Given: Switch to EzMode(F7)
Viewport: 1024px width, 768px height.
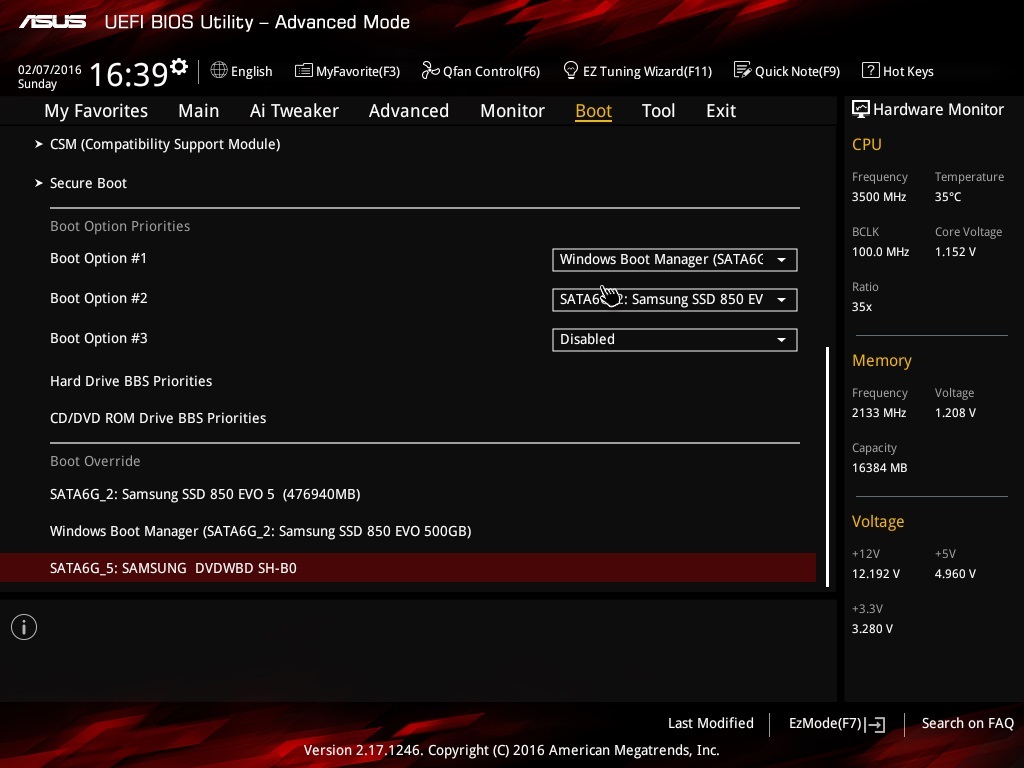Looking at the screenshot, I should 837,724.
